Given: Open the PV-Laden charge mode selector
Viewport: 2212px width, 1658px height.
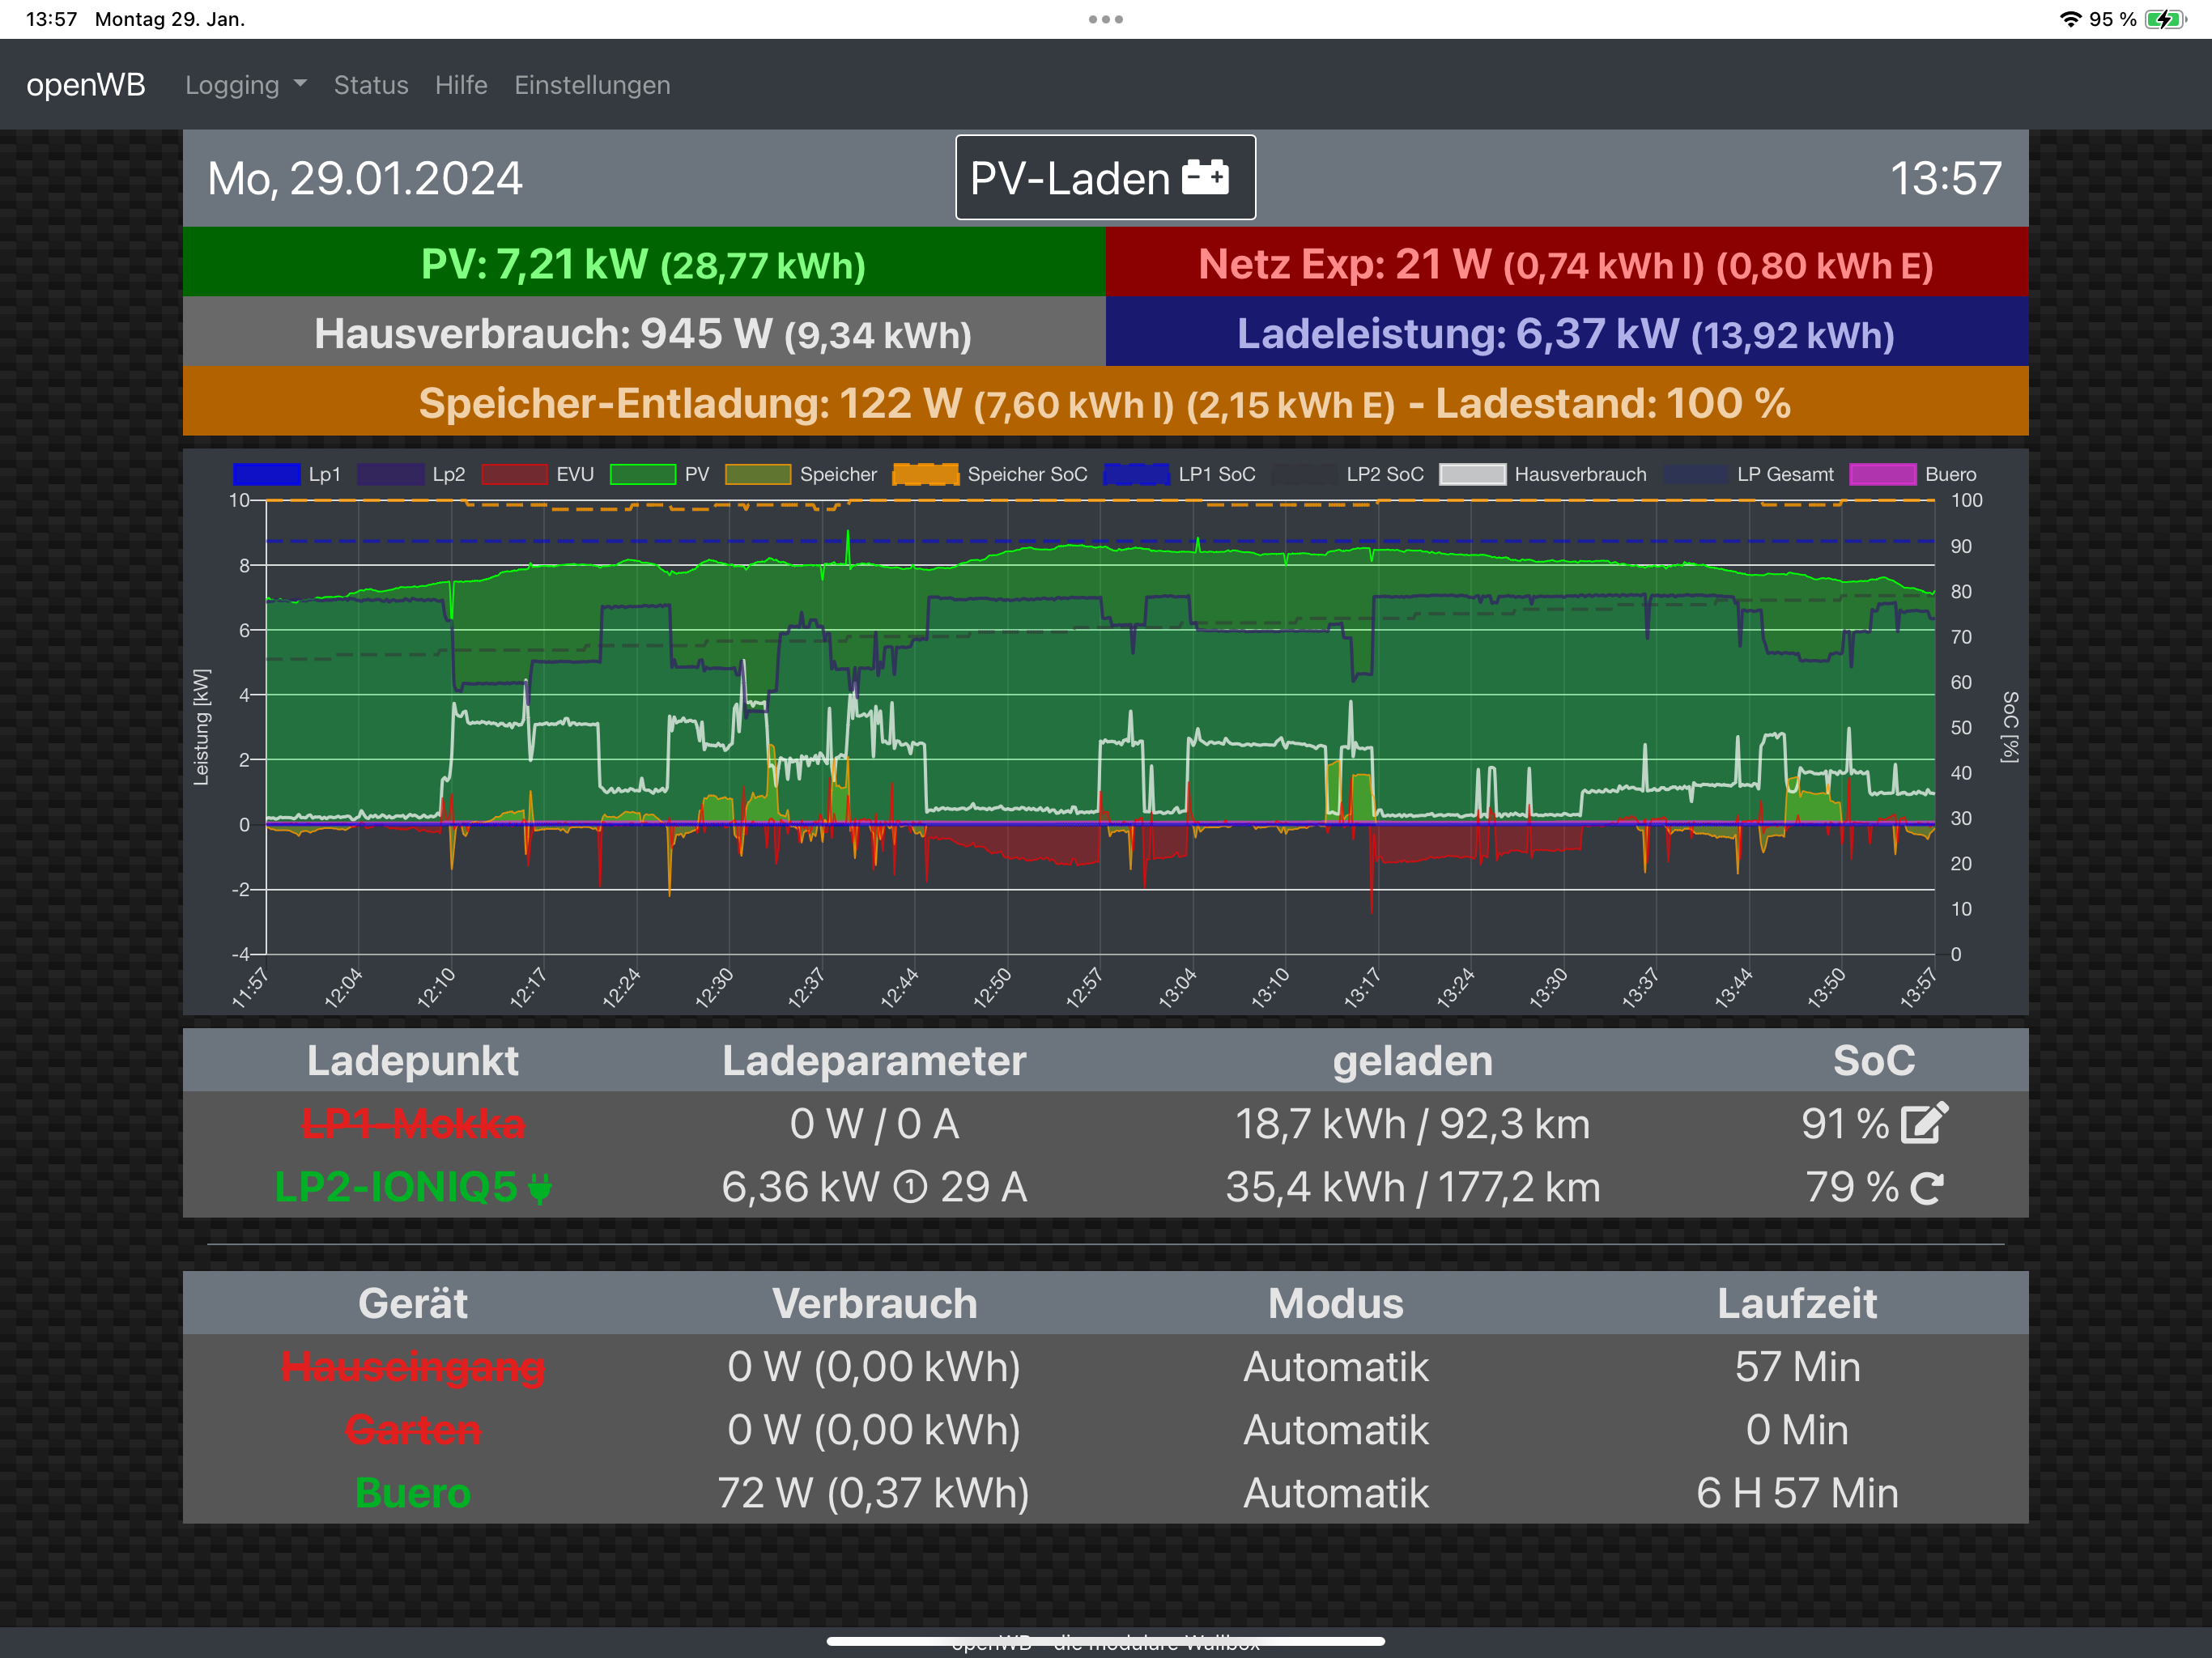Looking at the screenshot, I should click(x=1070, y=178).
